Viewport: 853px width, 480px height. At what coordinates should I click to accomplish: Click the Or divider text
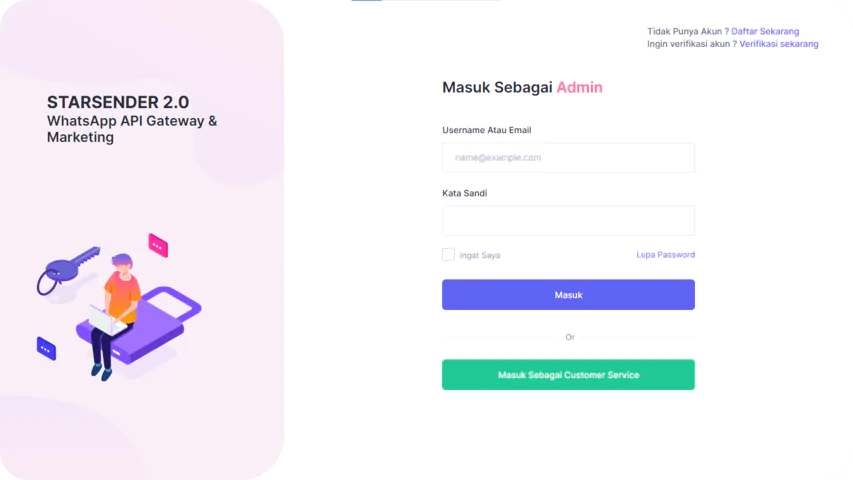(x=570, y=337)
